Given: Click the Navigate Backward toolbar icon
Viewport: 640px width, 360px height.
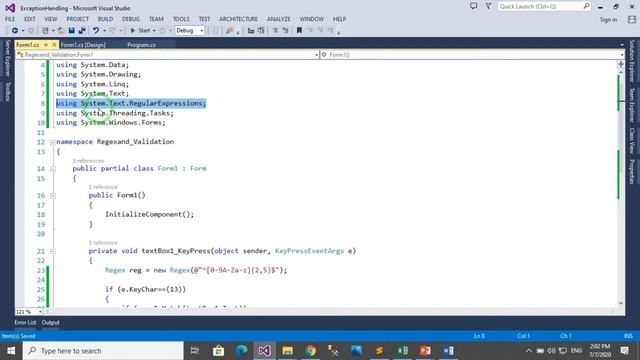Looking at the screenshot, I should coord(15,31).
